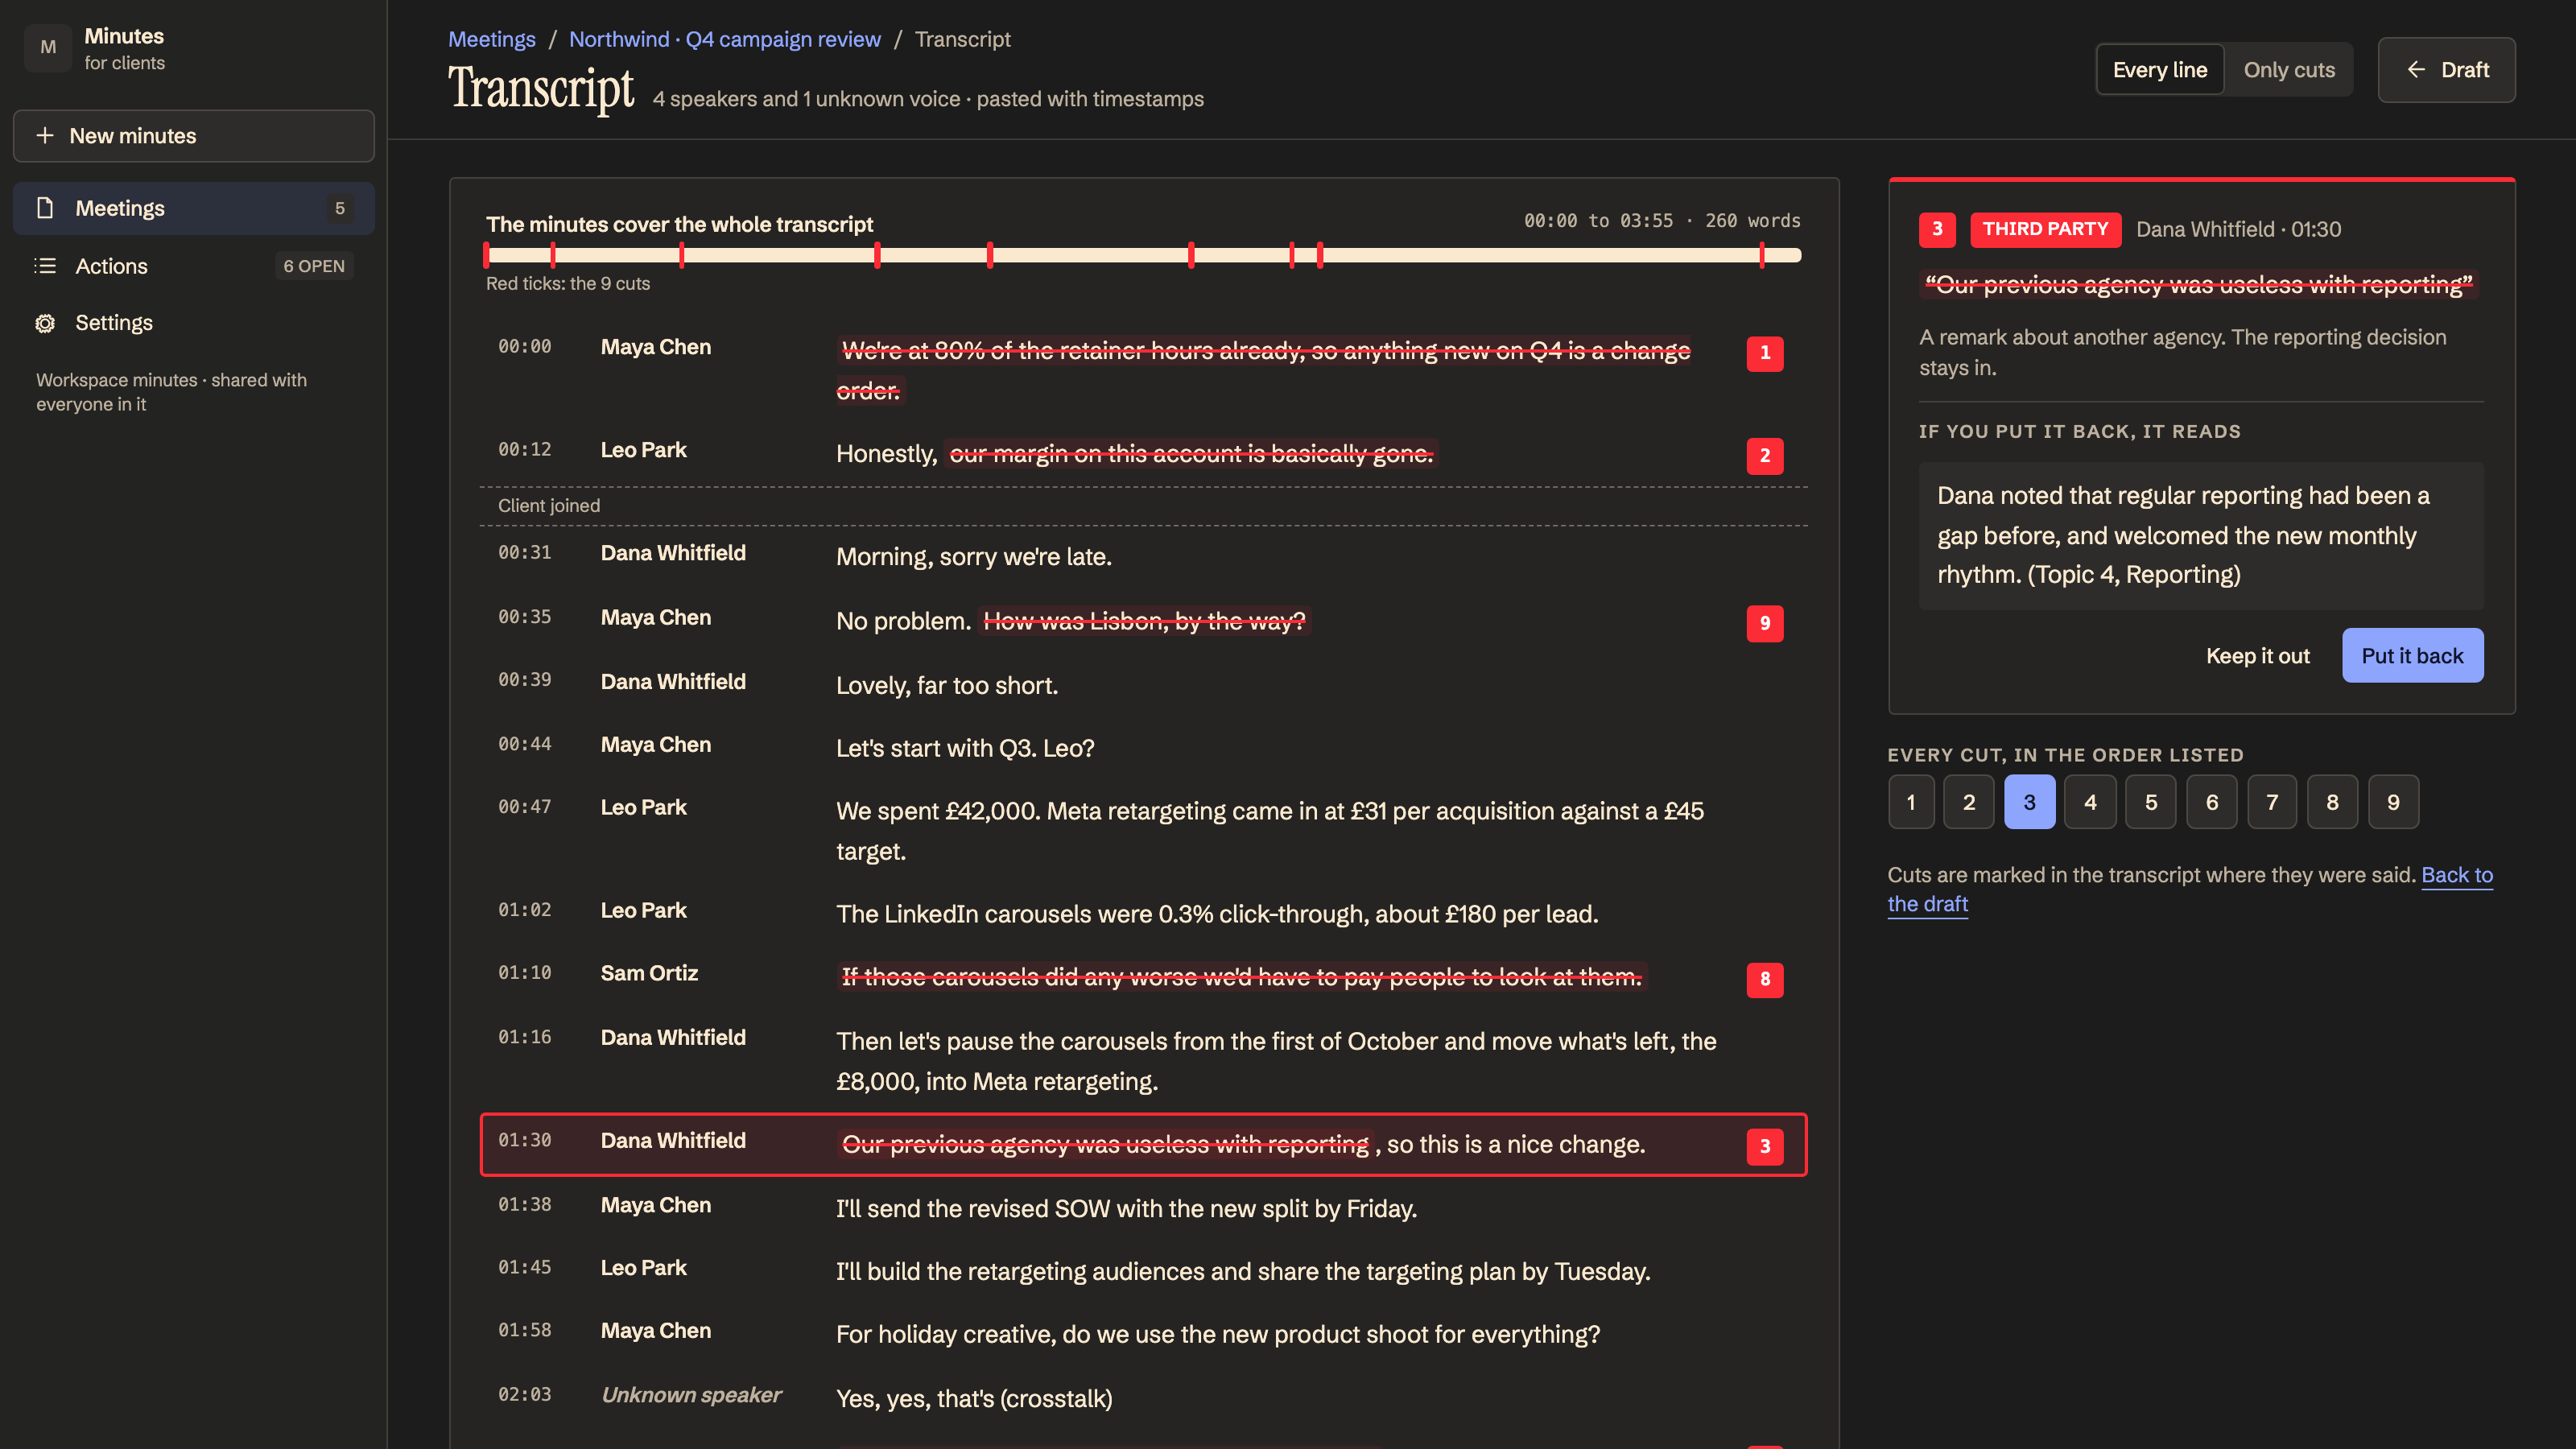This screenshot has height=1449, width=2576.
Task: Click the struck-out 'How was Lisbon, by the way?'
Action: [1144, 621]
